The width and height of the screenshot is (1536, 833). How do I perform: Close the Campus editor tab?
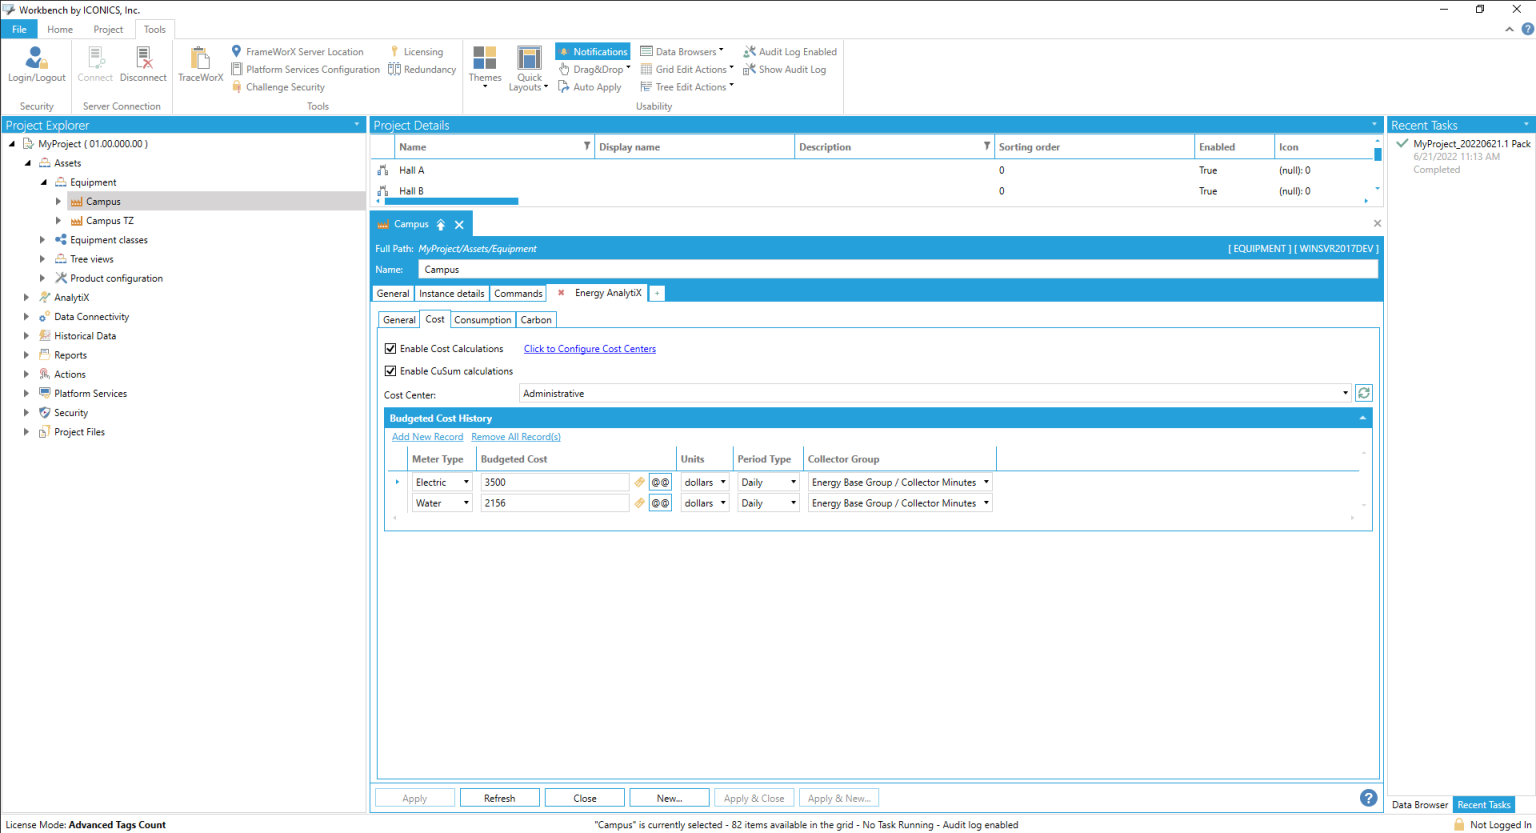click(x=459, y=225)
